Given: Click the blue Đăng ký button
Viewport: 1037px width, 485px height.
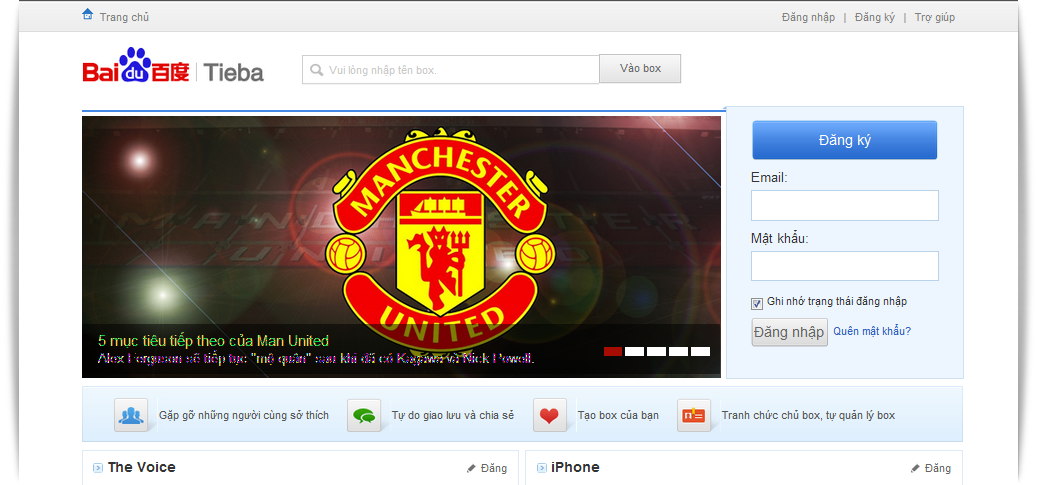Looking at the screenshot, I should pos(845,140).
